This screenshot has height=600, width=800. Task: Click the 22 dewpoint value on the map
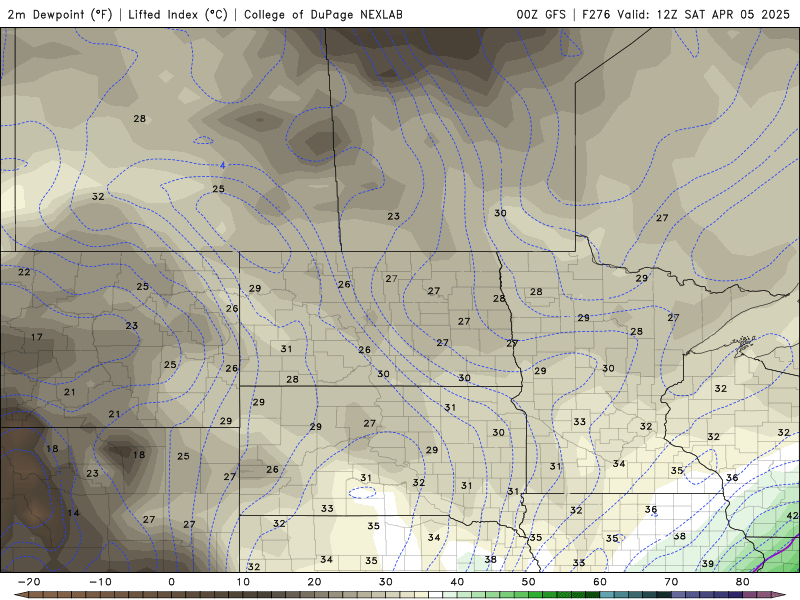(24, 272)
